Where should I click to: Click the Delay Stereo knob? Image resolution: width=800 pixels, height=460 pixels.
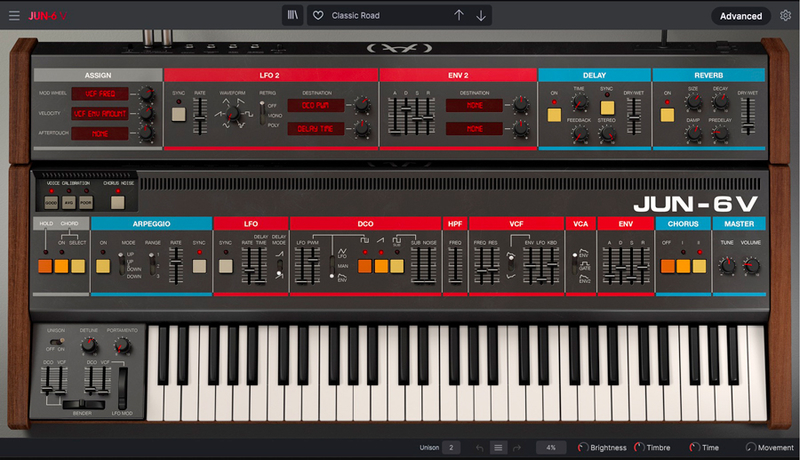607,134
